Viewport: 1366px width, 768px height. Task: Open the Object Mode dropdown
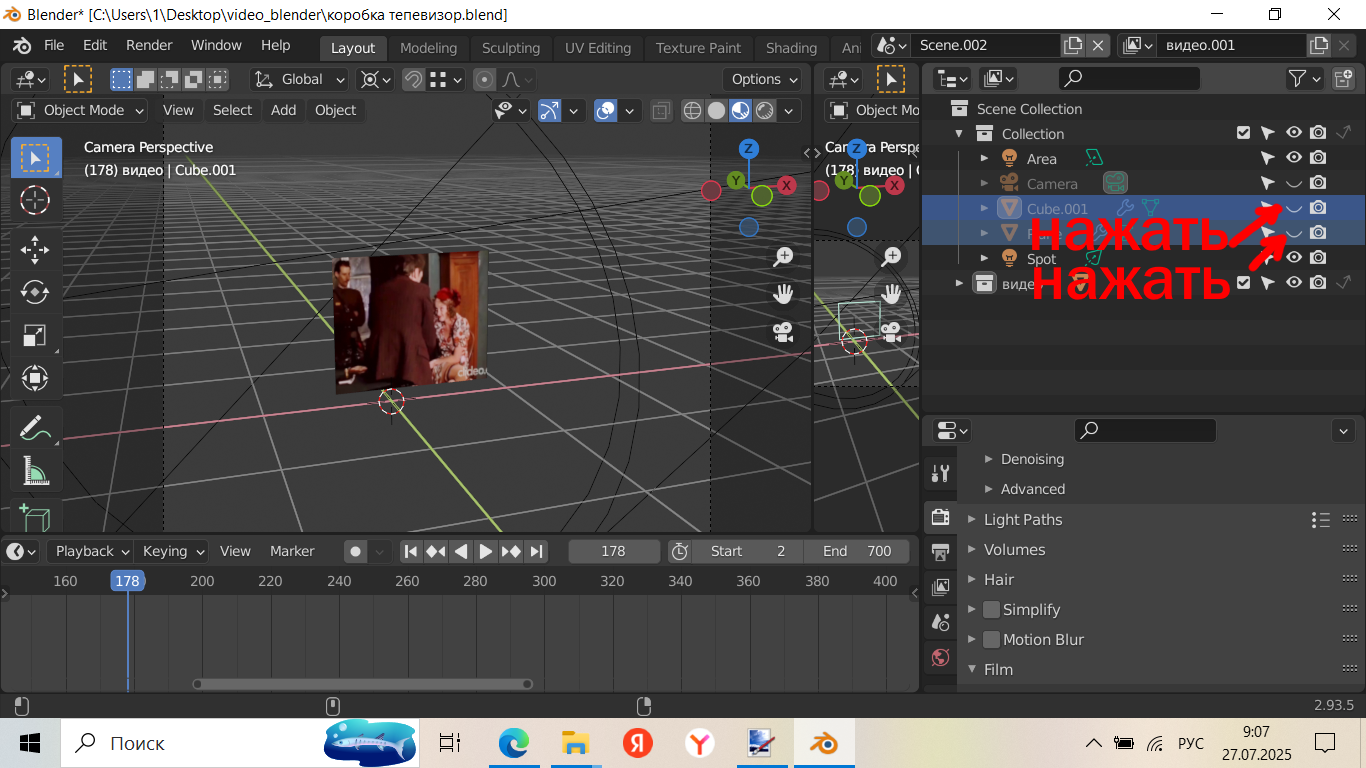click(x=81, y=110)
